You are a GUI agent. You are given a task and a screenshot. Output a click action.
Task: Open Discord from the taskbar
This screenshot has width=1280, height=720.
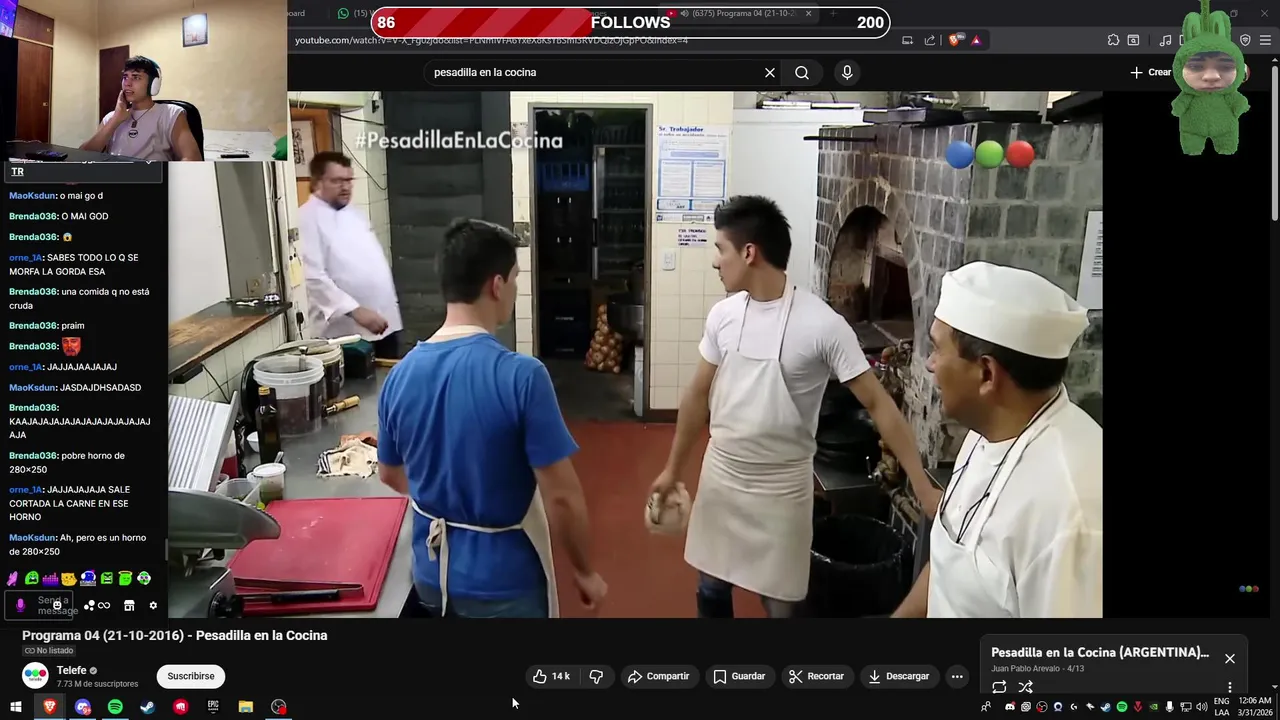[83, 707]
